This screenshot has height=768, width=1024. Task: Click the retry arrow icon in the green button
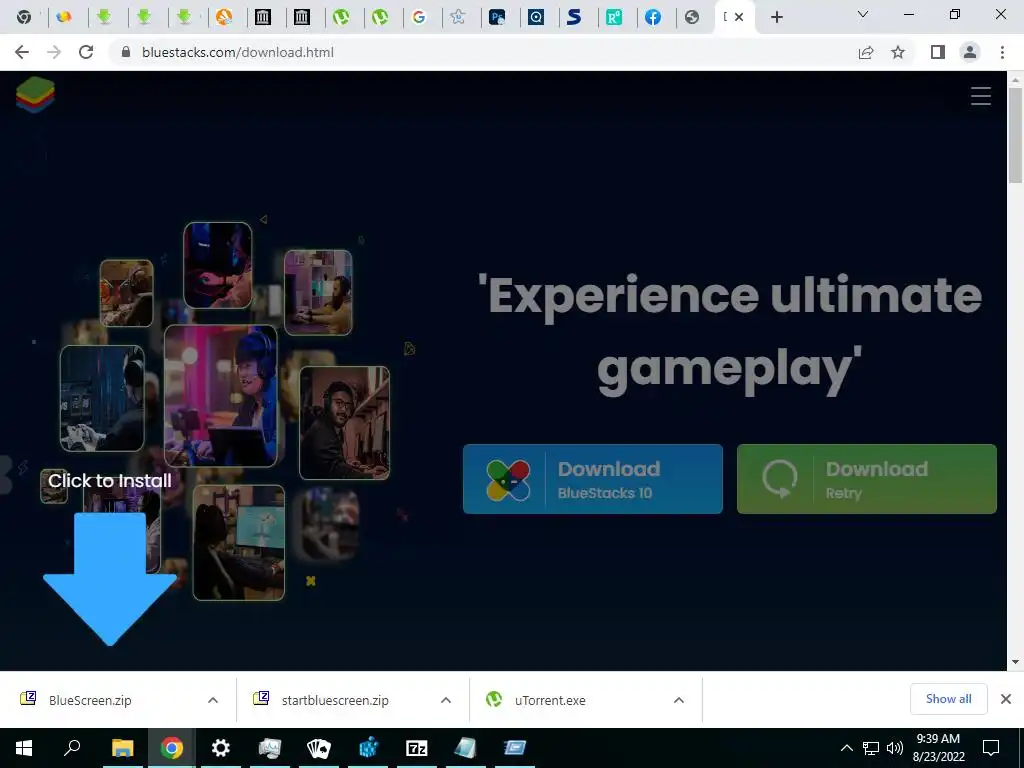coord(780,479)
